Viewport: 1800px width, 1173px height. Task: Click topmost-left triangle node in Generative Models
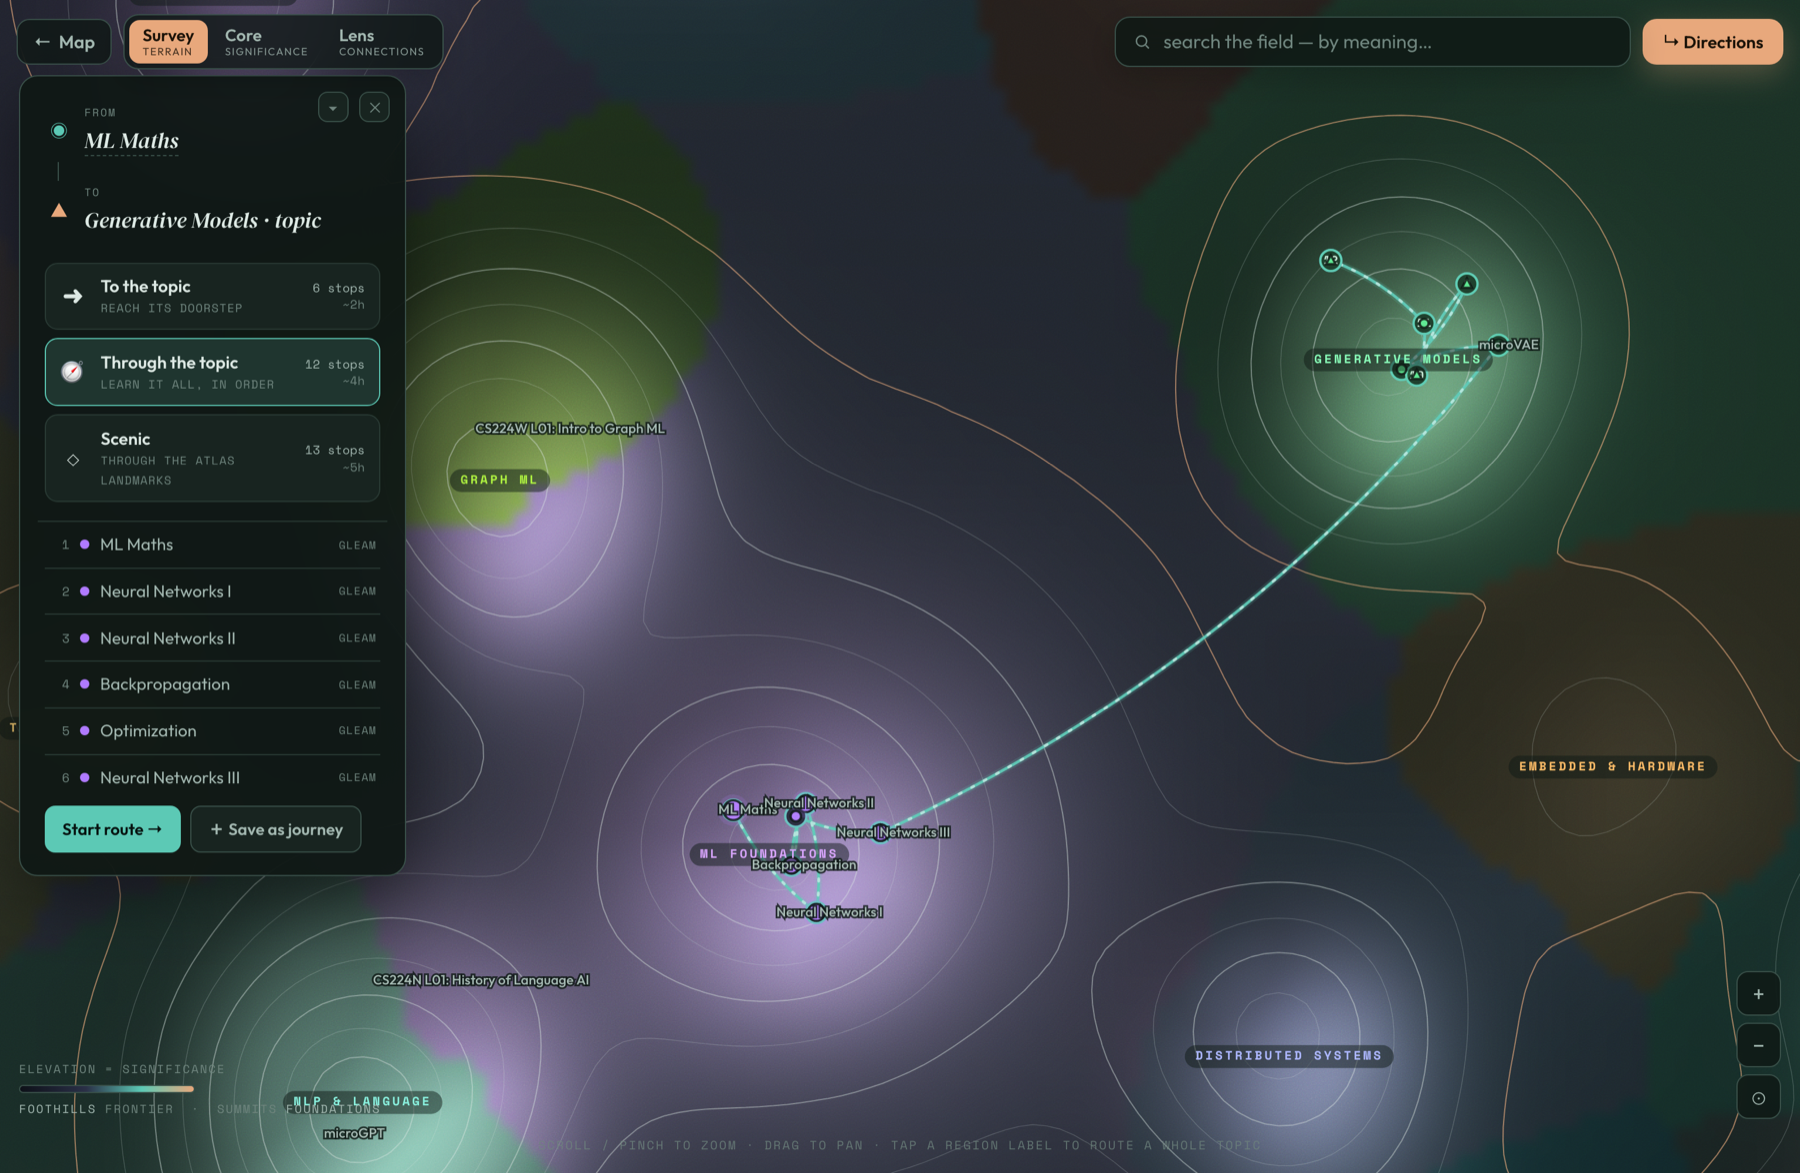pyautogui.click(x=1330, y=260)
